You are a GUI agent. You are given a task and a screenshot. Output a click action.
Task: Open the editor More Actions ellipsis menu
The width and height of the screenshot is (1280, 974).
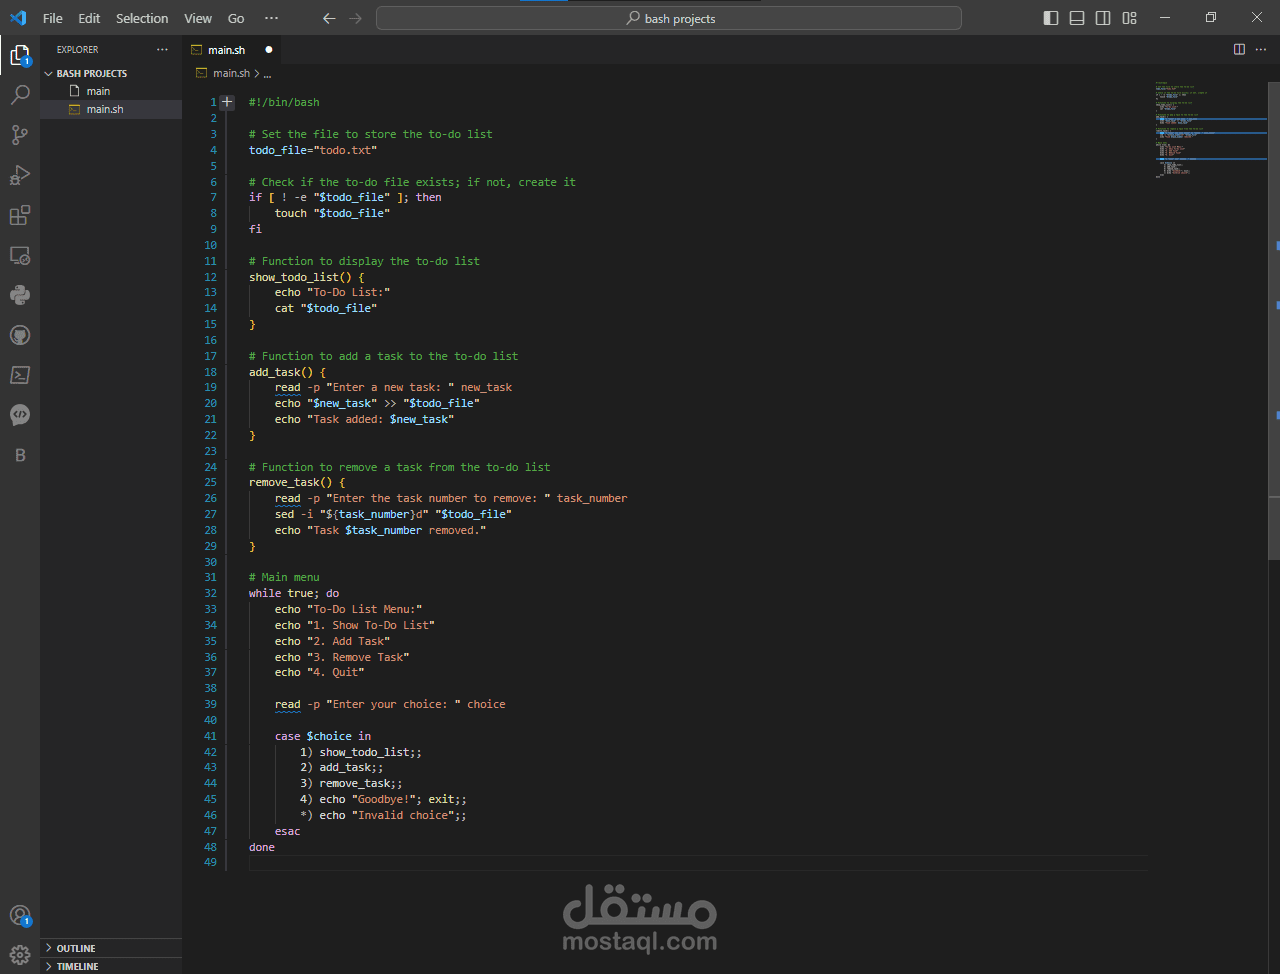1259,49
